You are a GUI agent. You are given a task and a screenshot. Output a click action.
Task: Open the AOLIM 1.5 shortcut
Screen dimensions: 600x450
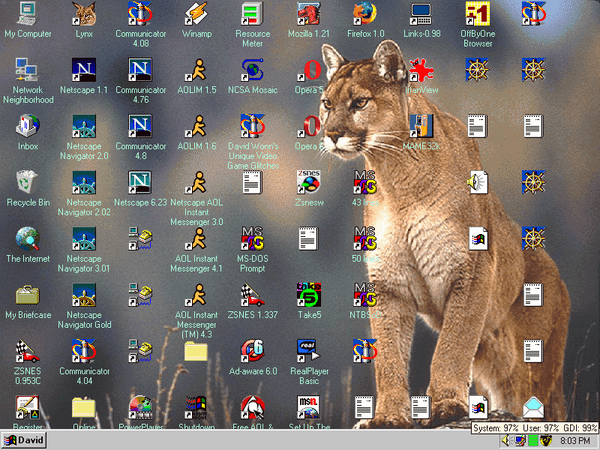[196, 70]
